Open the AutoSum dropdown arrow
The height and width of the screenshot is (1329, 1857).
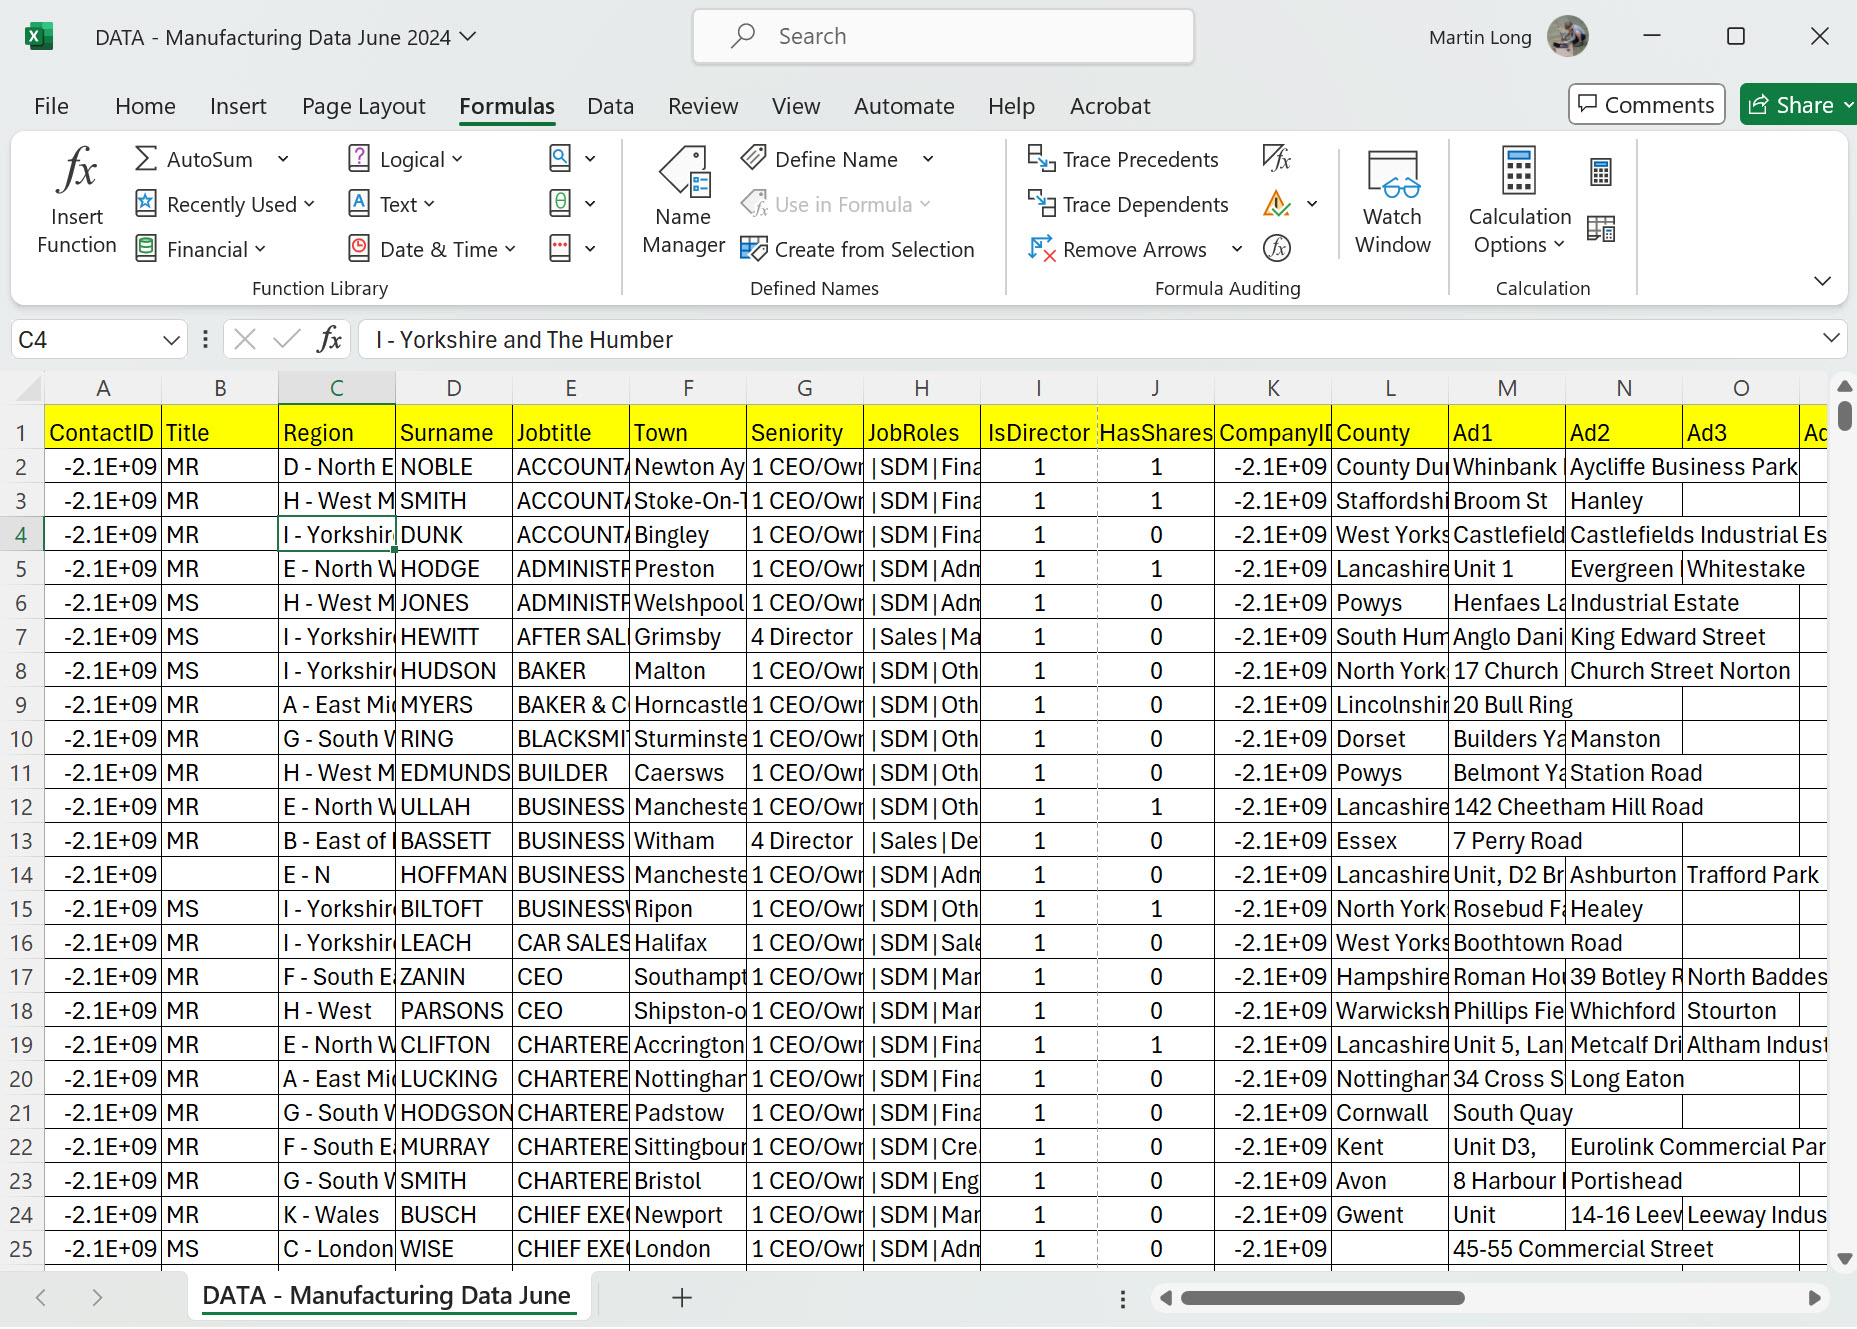283,159
